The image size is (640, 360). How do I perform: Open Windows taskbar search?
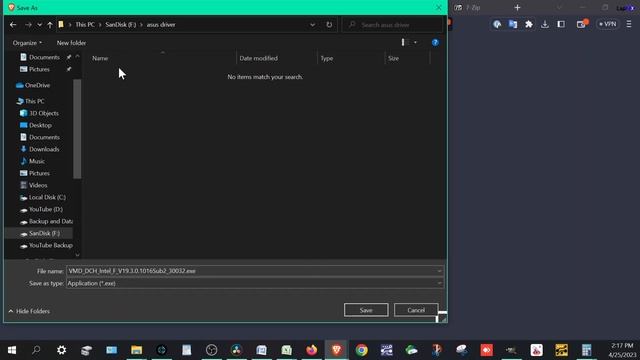coord(36,350)
